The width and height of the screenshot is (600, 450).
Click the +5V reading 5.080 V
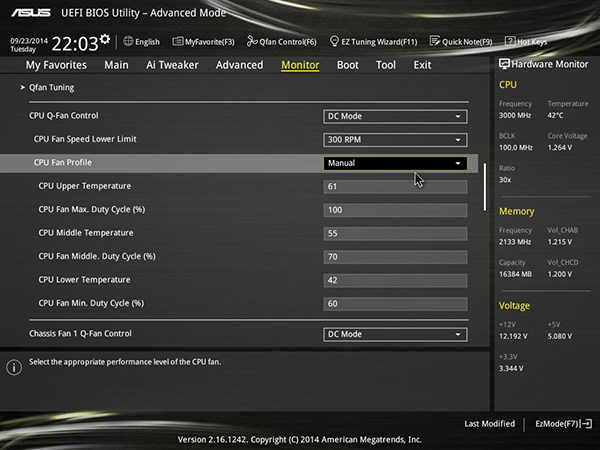point(560,336)
